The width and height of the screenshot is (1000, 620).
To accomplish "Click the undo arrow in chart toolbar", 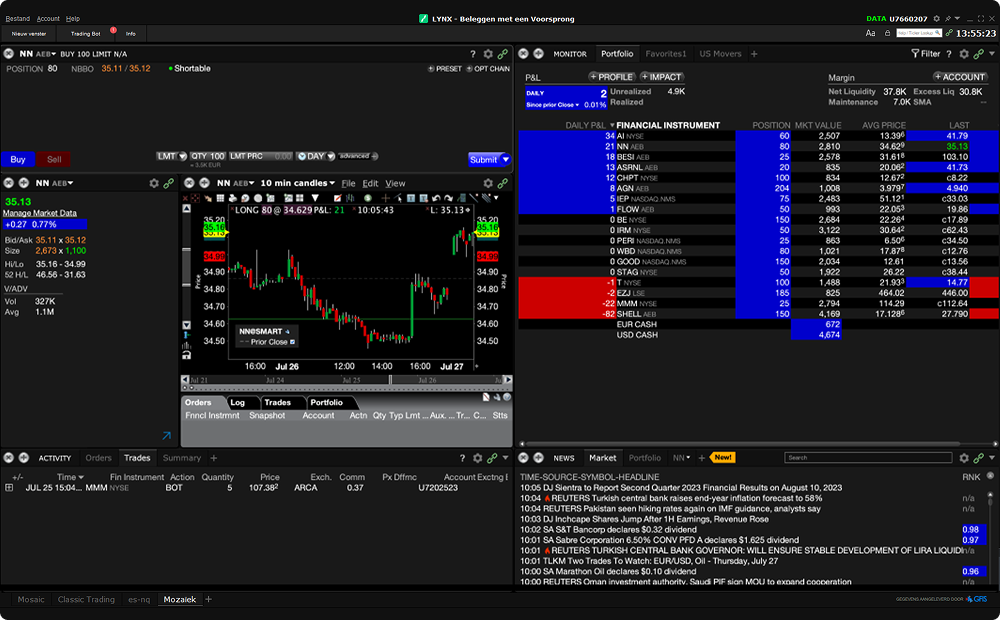I will (x=436, y=198).
